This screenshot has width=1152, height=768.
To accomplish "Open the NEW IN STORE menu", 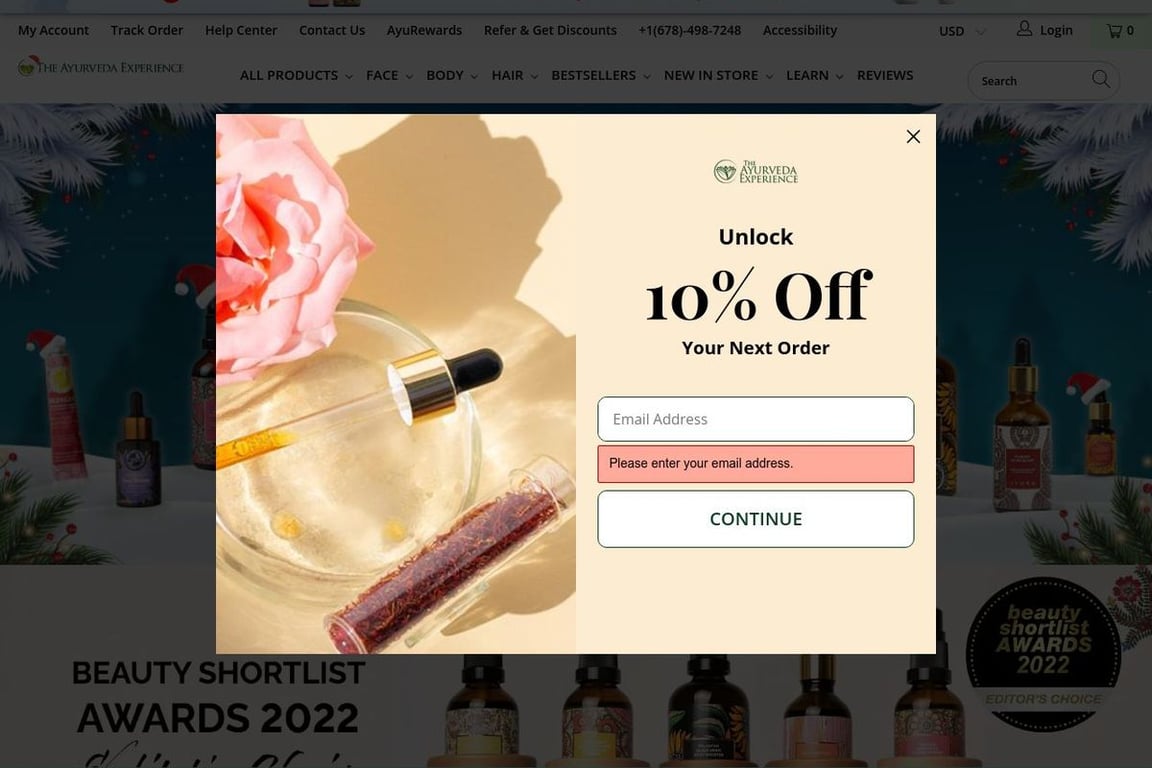I will coord(718,75).
